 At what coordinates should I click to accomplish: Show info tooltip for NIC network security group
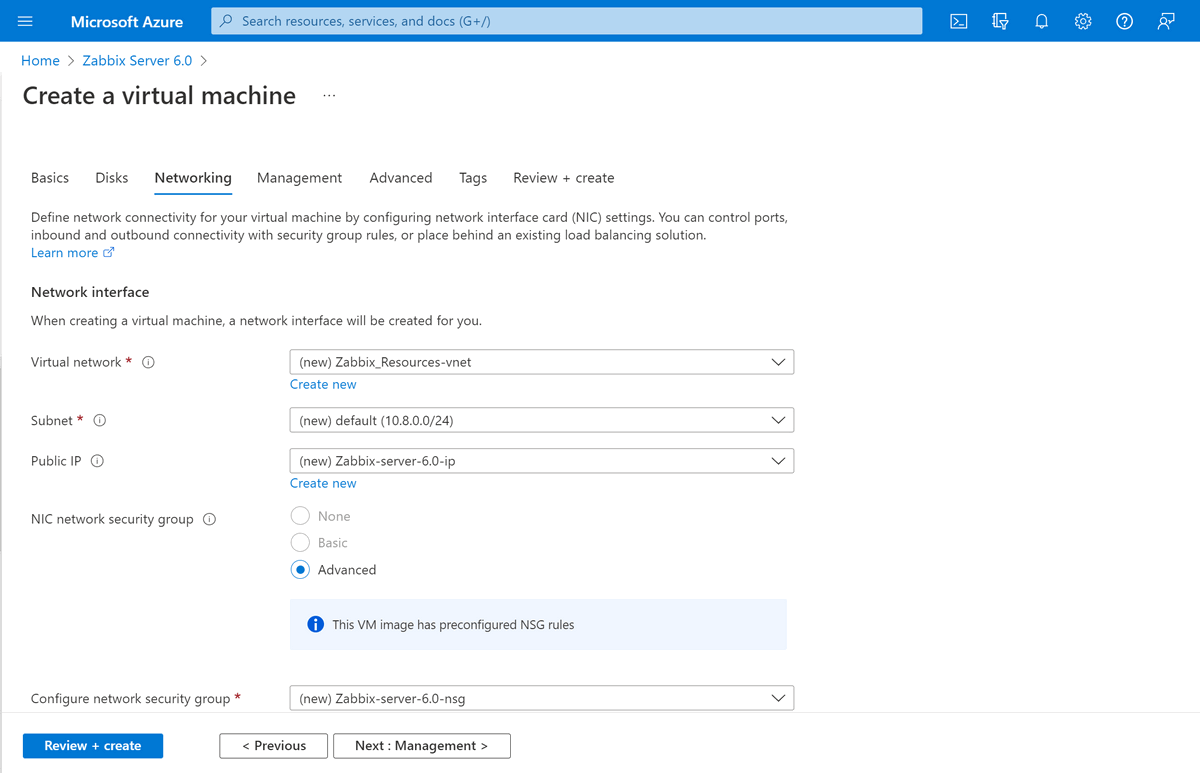(x=209, y=519)
